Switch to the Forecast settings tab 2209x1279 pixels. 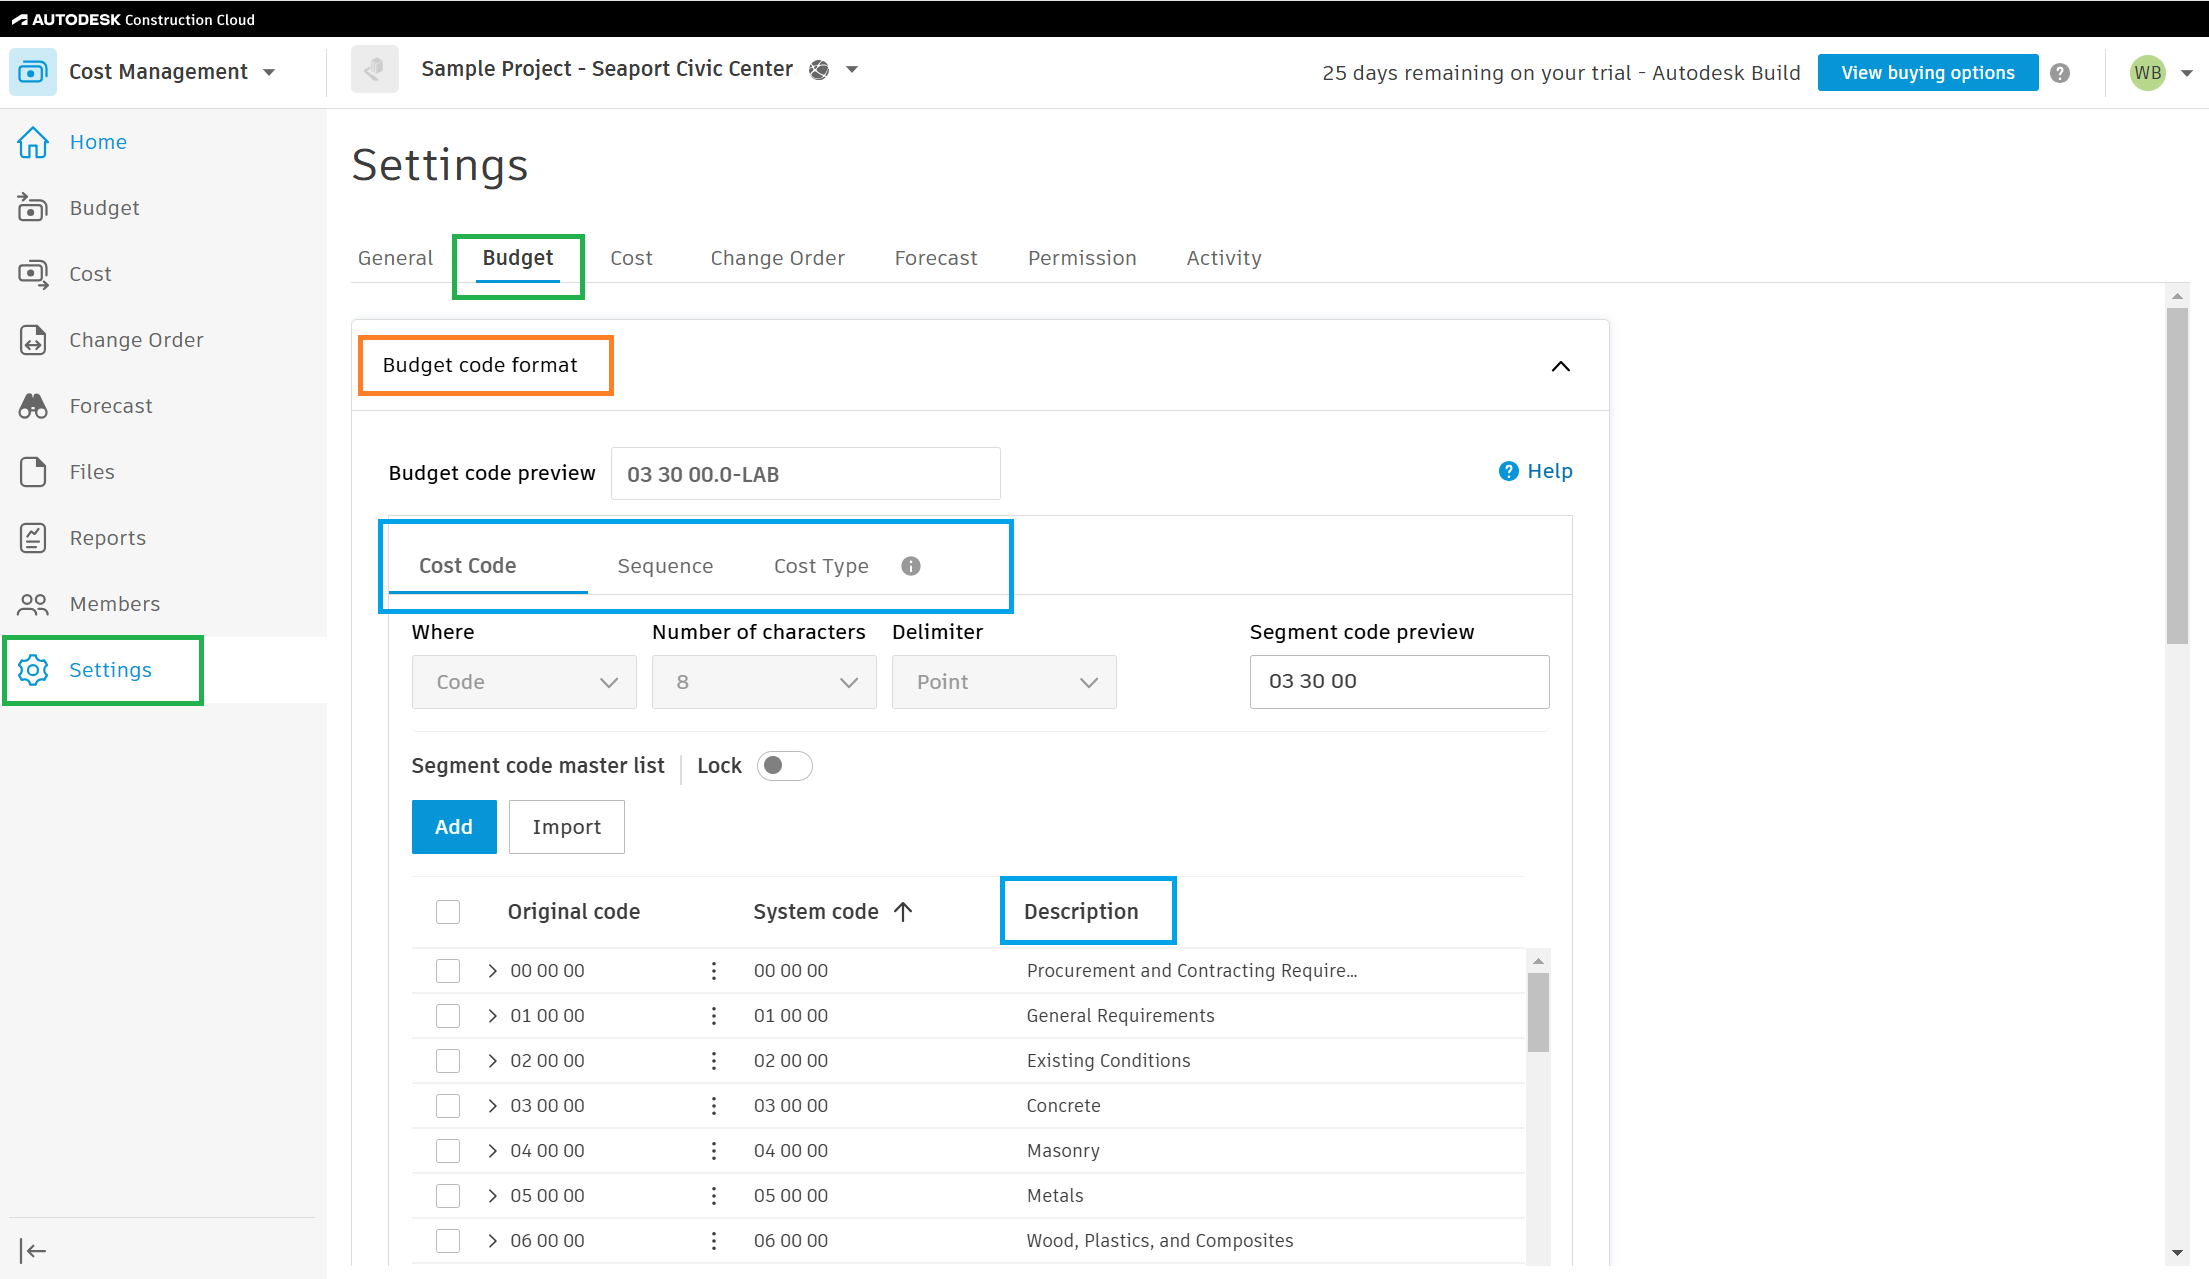click(x=936, y=258)
